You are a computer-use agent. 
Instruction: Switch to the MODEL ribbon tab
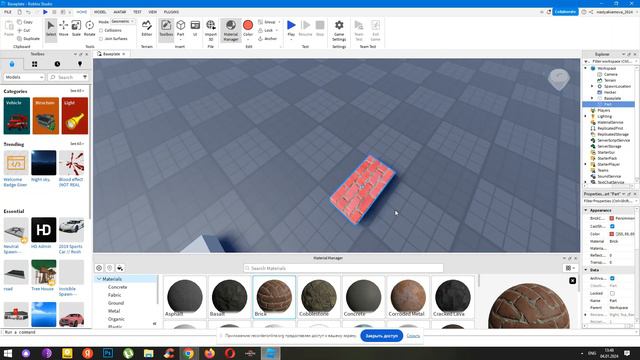(100, 12)
